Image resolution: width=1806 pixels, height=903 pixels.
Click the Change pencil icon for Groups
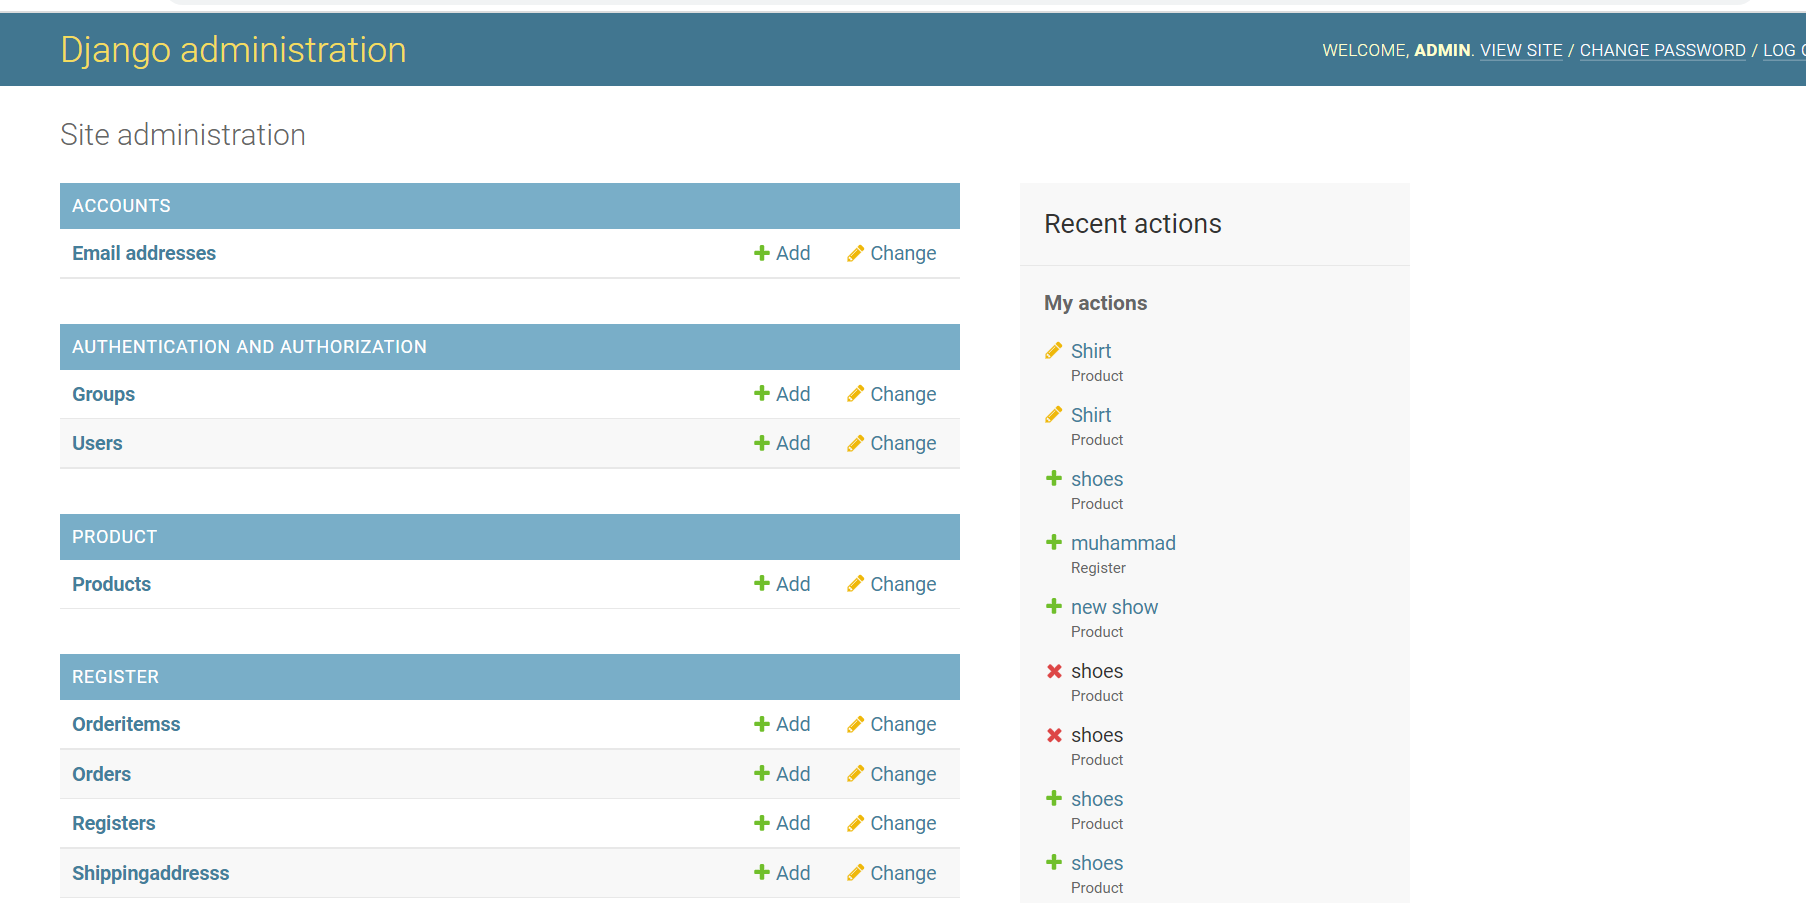(855, 394)
